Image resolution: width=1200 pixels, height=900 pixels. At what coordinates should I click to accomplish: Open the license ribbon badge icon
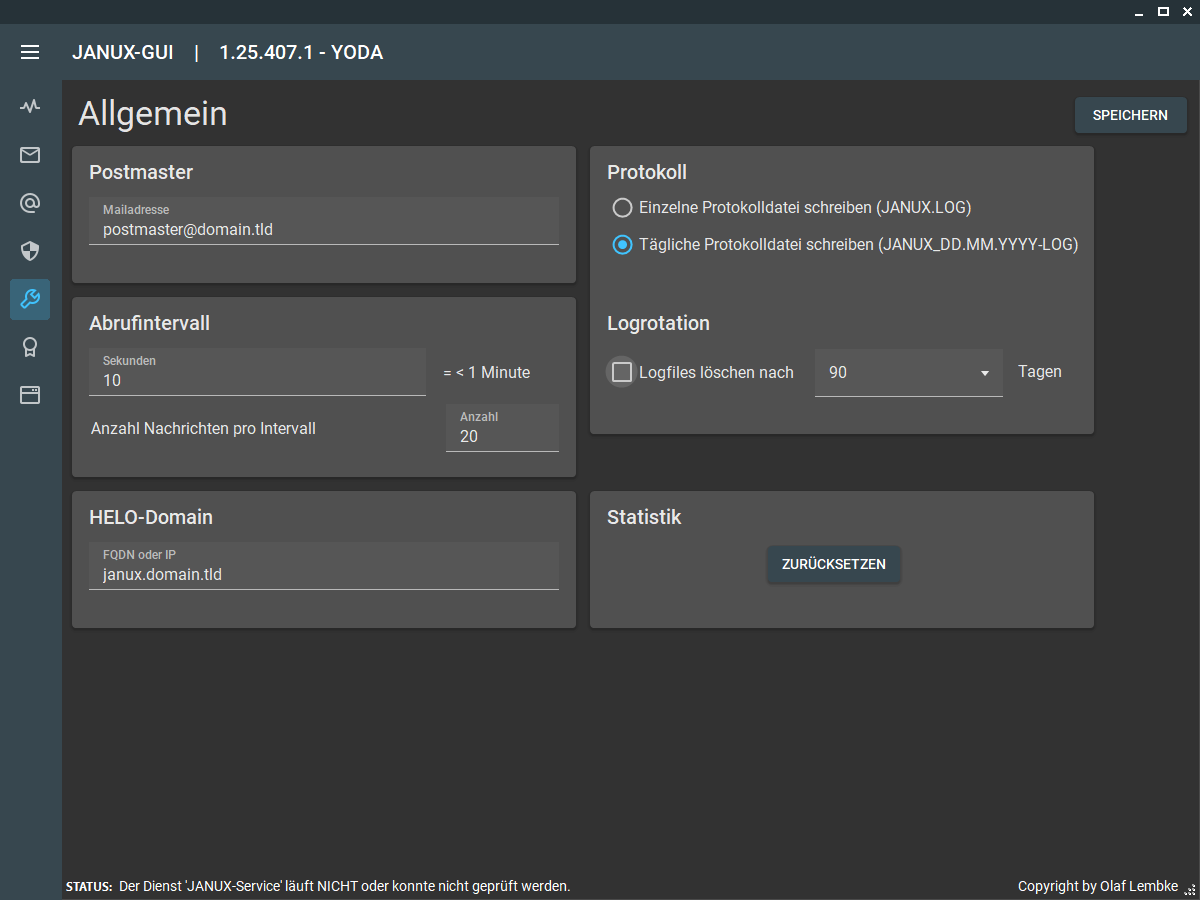(30, 347)
